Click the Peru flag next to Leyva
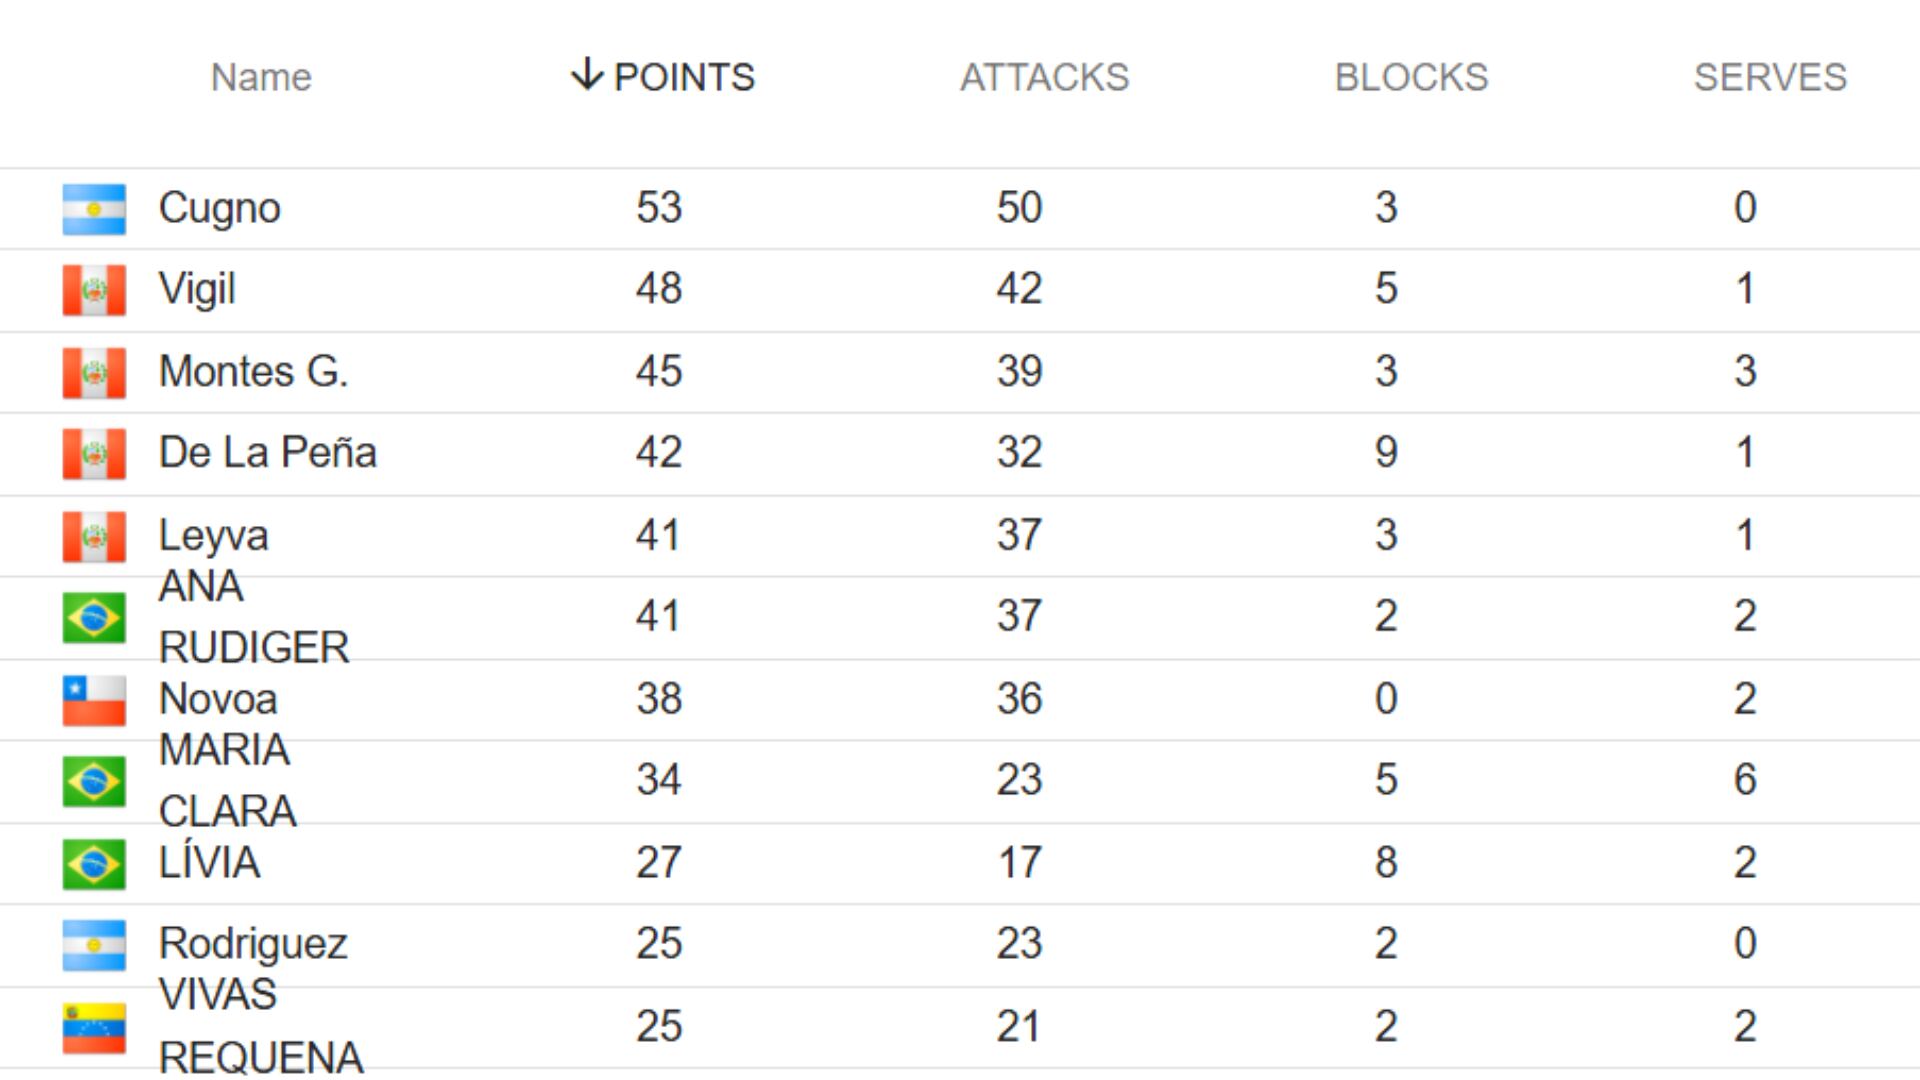The height and width of the screenshot is (1080, 1920). click(94, 537)
